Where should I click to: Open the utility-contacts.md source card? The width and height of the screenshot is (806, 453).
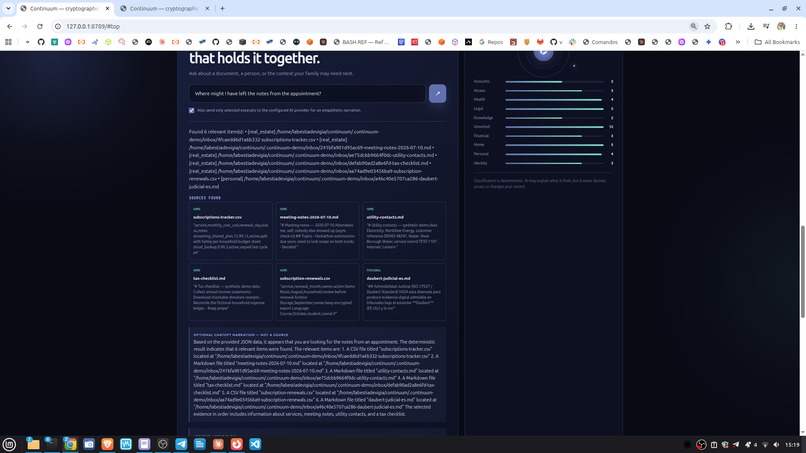[404, 231]
